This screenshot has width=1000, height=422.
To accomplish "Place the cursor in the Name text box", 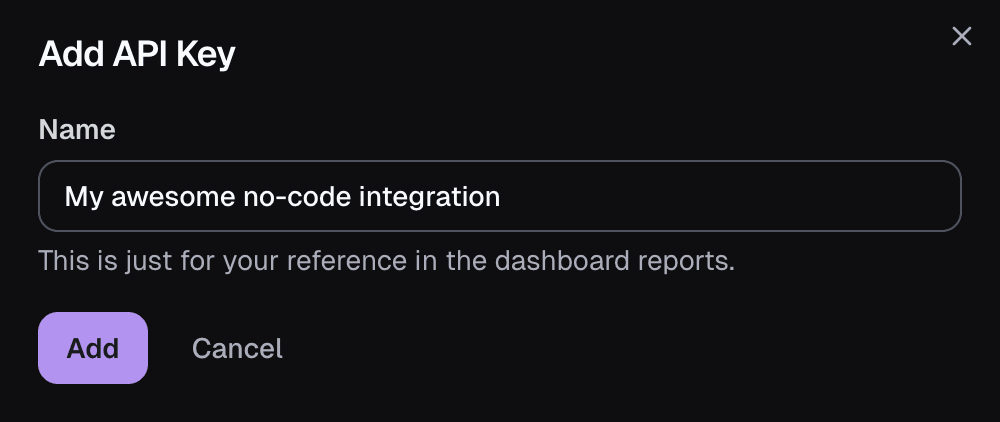I will (499, 196).
